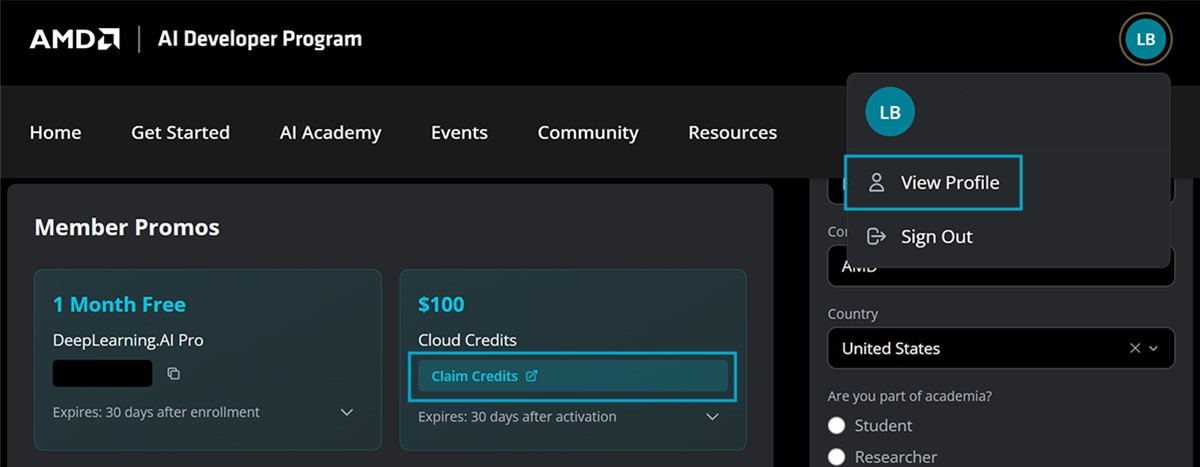Choose Sign Out from the account menu
The width and height of the screenshot is (1200, 467).
(x=919, y=237)
